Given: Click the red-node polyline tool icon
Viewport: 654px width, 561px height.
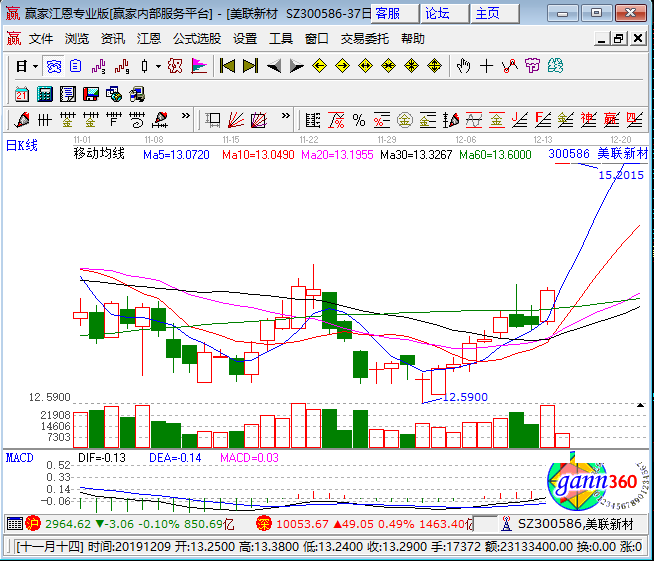Looking at the screenshot, I should [x=510, y=66].
